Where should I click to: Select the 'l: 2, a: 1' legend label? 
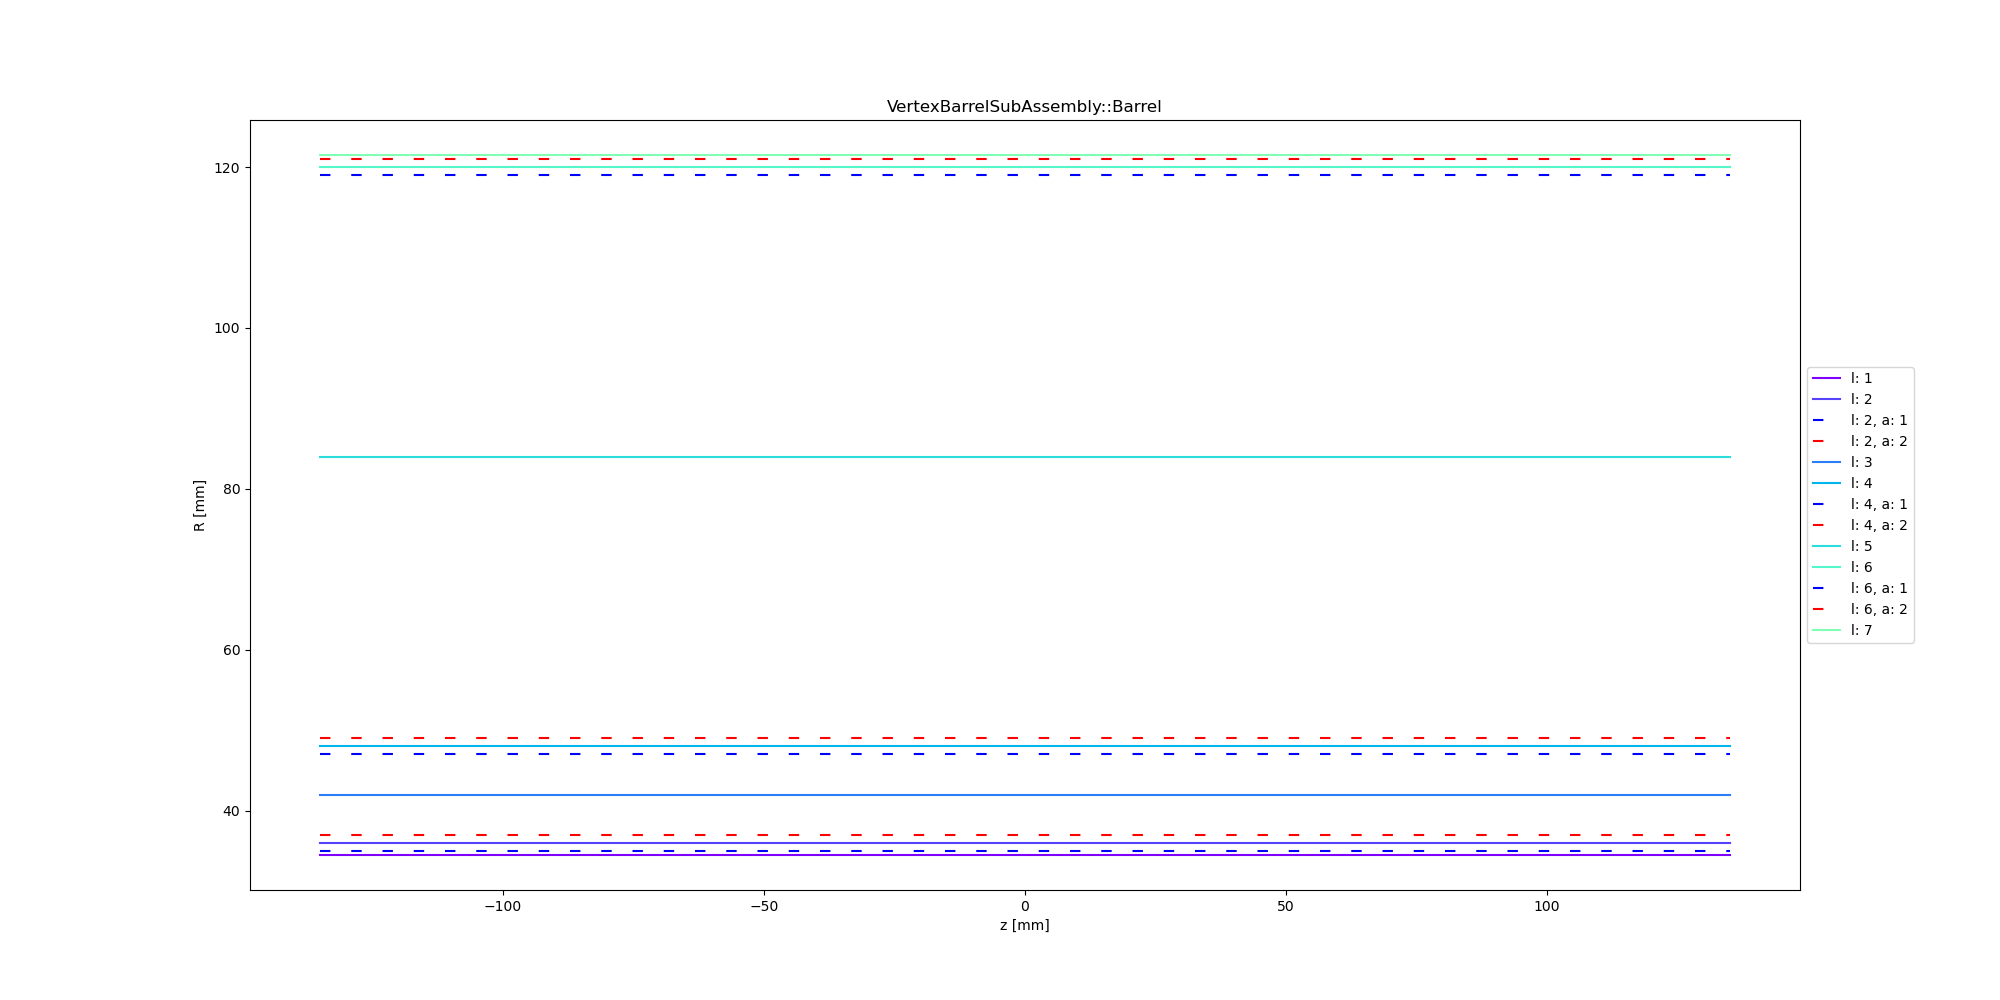tap(1878, 420)
